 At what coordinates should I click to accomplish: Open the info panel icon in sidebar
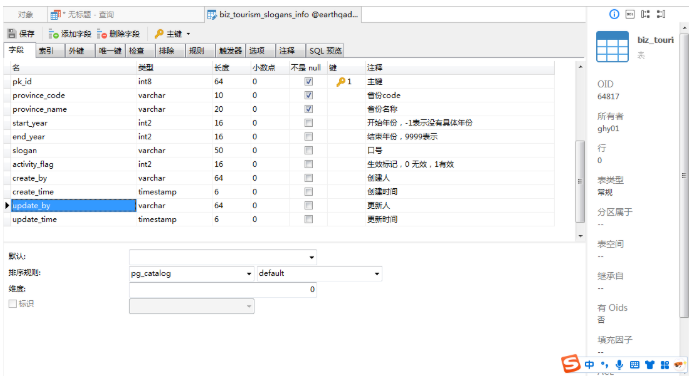[x=614, y=14]
